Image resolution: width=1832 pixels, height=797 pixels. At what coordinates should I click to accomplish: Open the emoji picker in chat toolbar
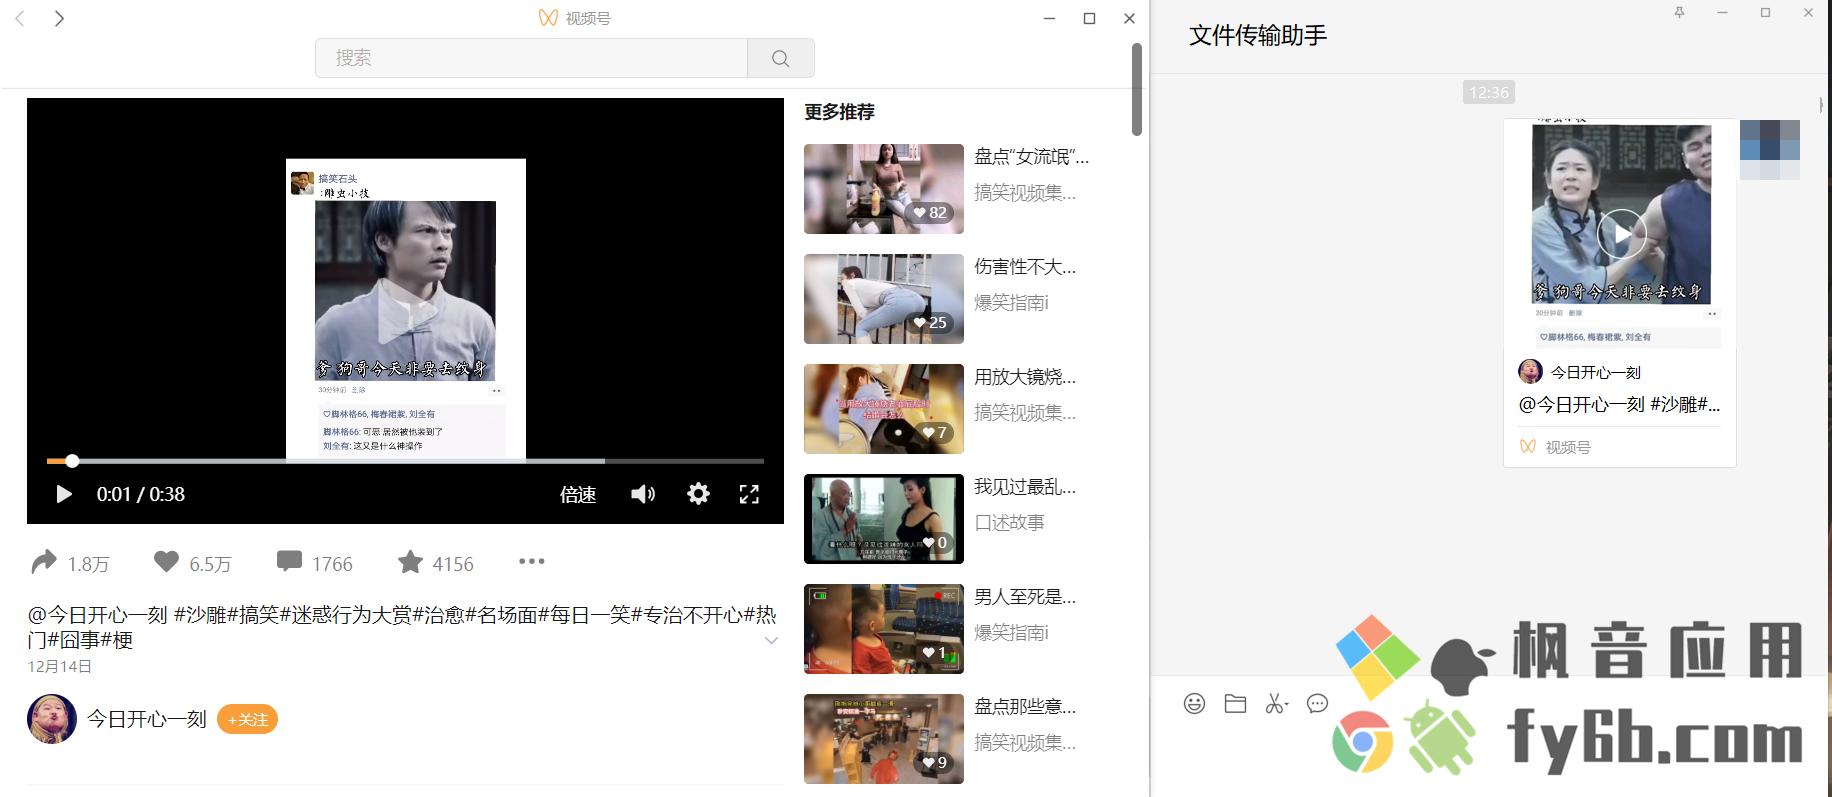coord(1194,703)
